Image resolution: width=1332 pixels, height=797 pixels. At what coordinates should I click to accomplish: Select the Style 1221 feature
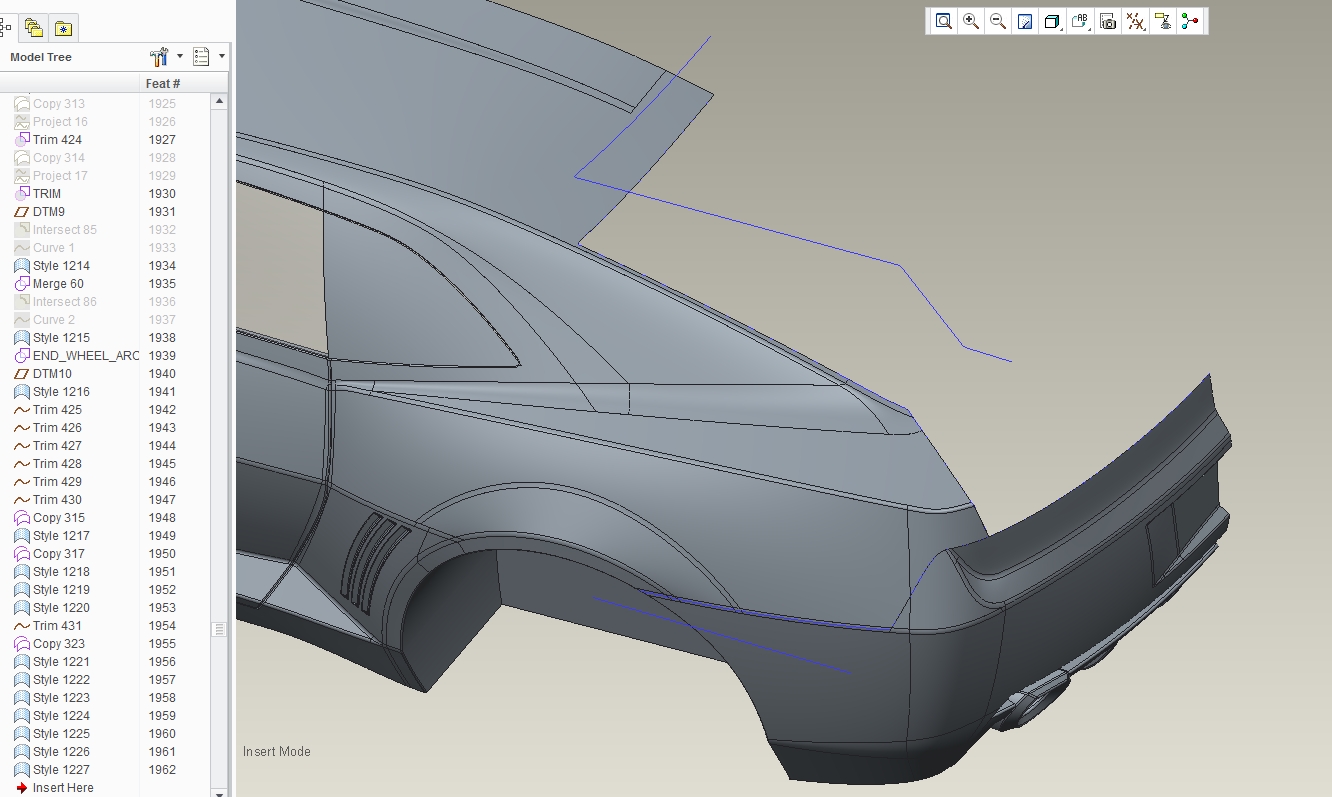click(x=61, y=662)
